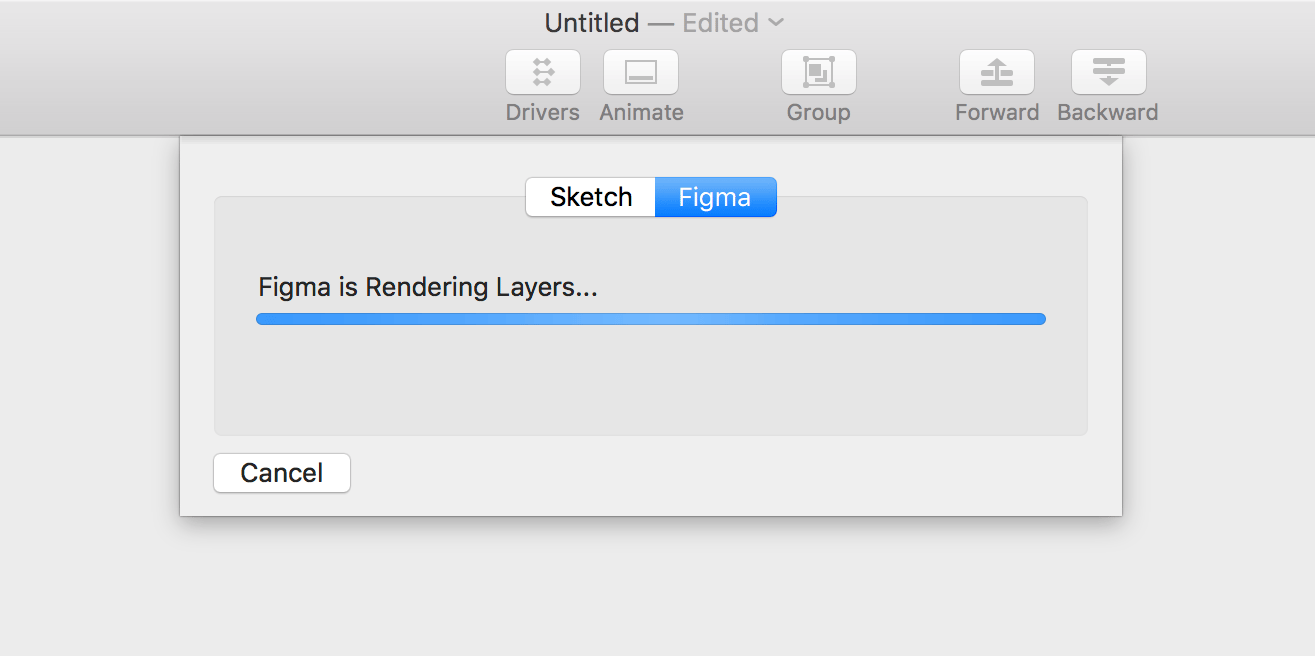Image resolution: width=1315 pixels, height=656 pixels.
Task: Click the "Animate" text label in toolbar
Action: [x=641, y=112]
